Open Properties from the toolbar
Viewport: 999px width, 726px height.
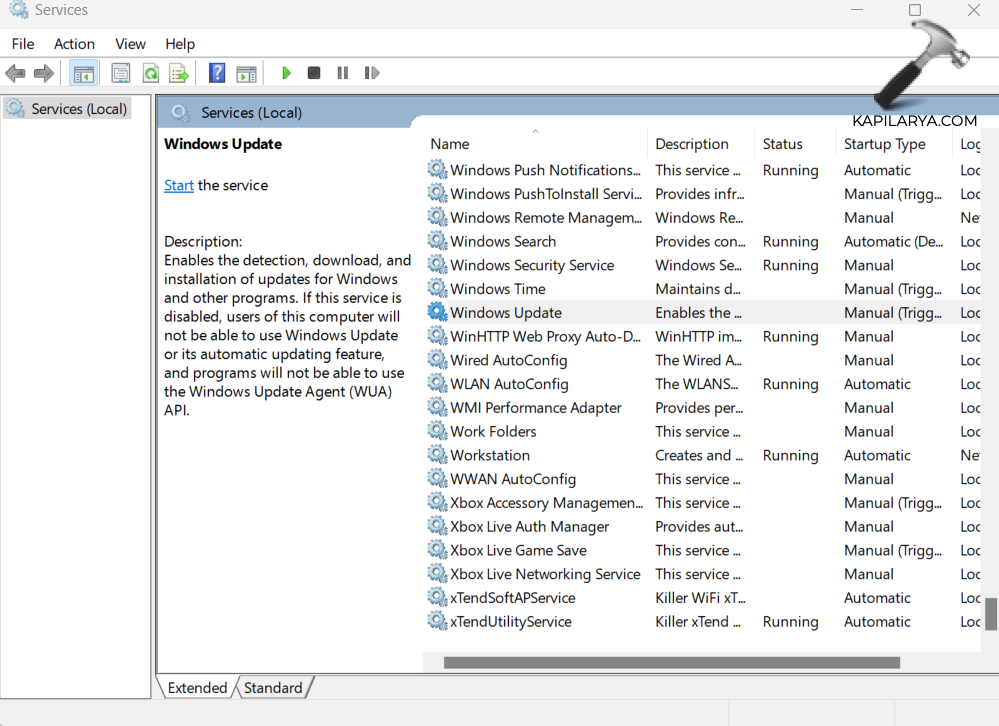coord(121,73)
